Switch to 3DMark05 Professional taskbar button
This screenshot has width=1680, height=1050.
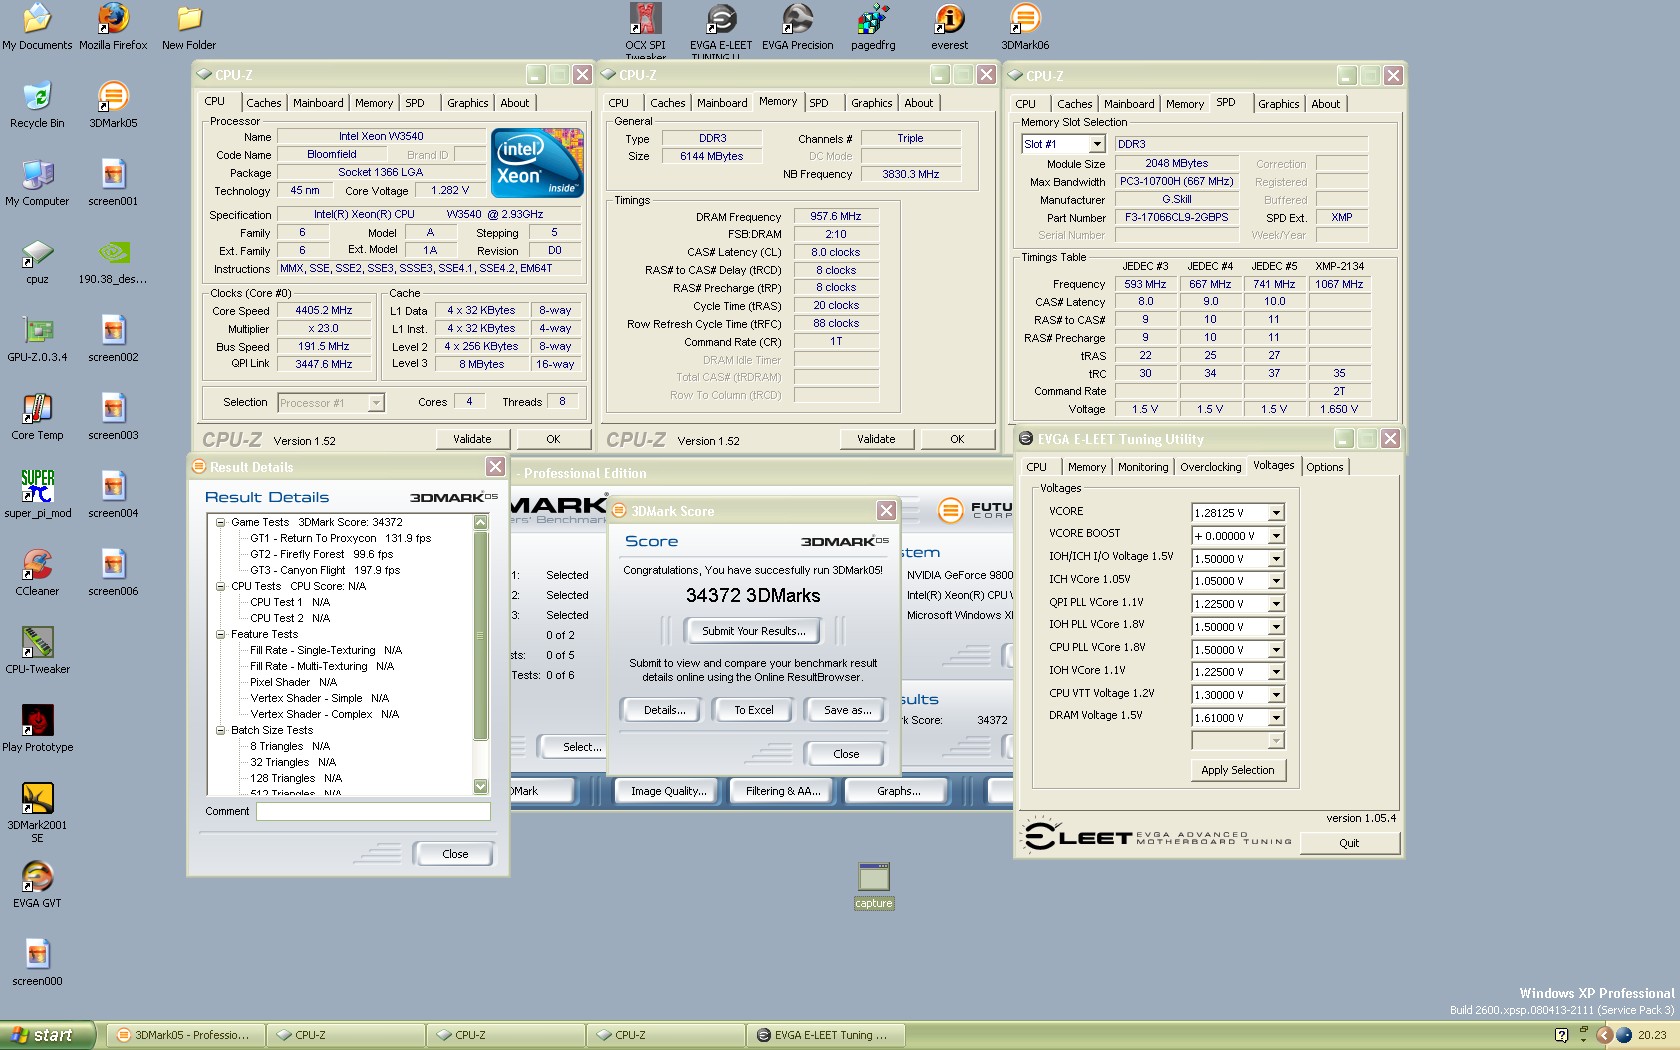pos(186,1035)
